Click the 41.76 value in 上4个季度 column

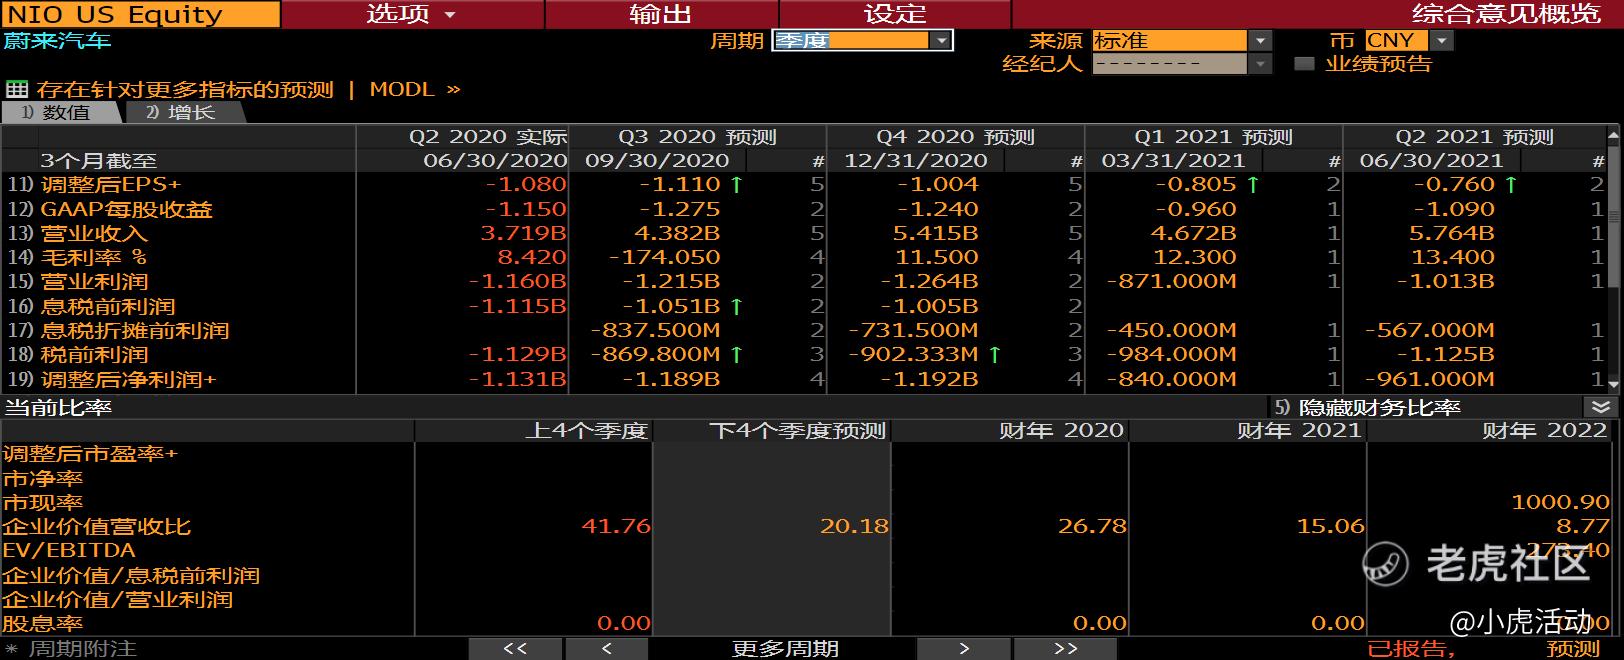[616, 526]
